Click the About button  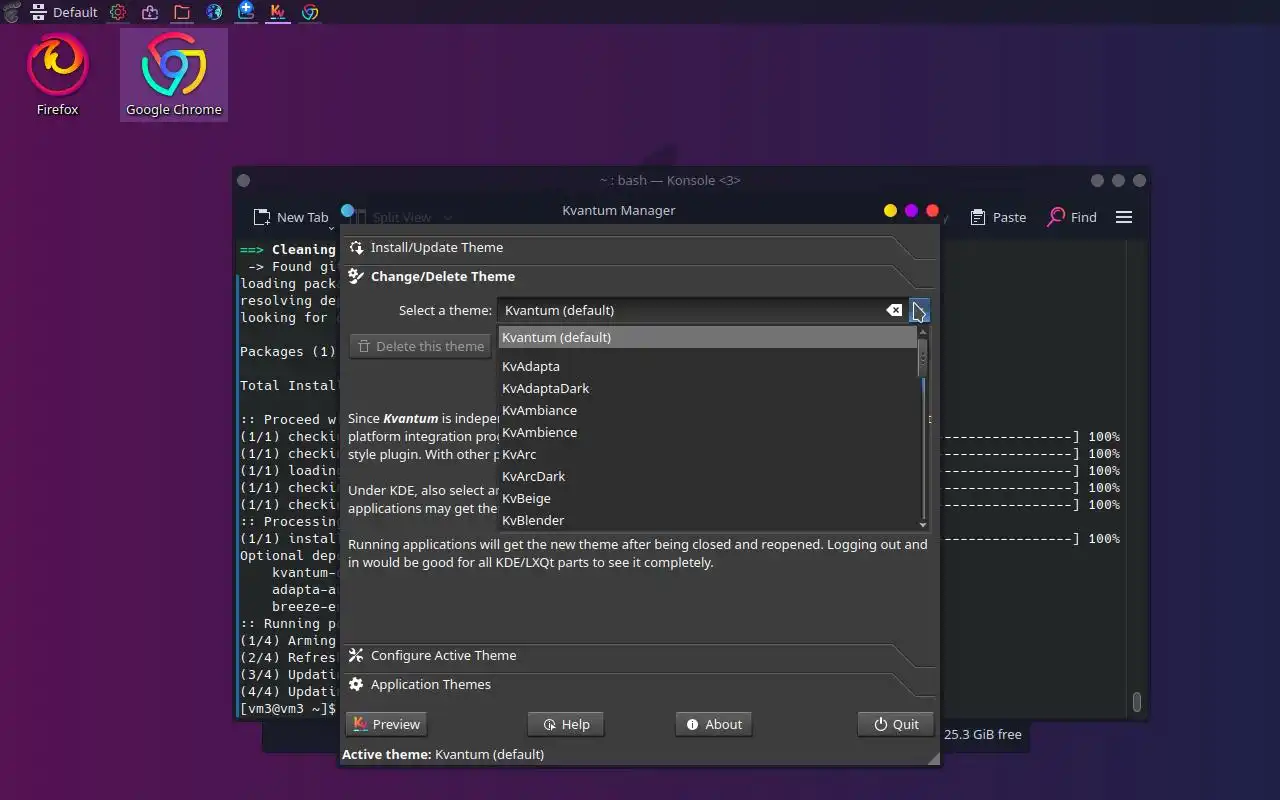coord(714,724)
